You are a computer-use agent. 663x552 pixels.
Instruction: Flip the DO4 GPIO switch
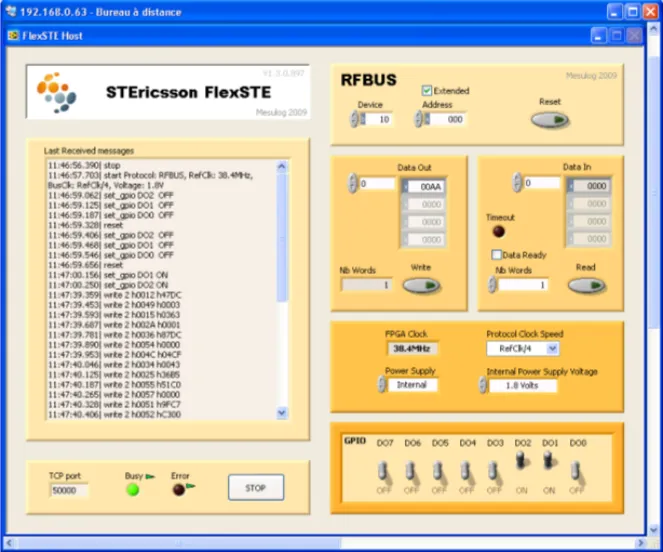[466, 471]
